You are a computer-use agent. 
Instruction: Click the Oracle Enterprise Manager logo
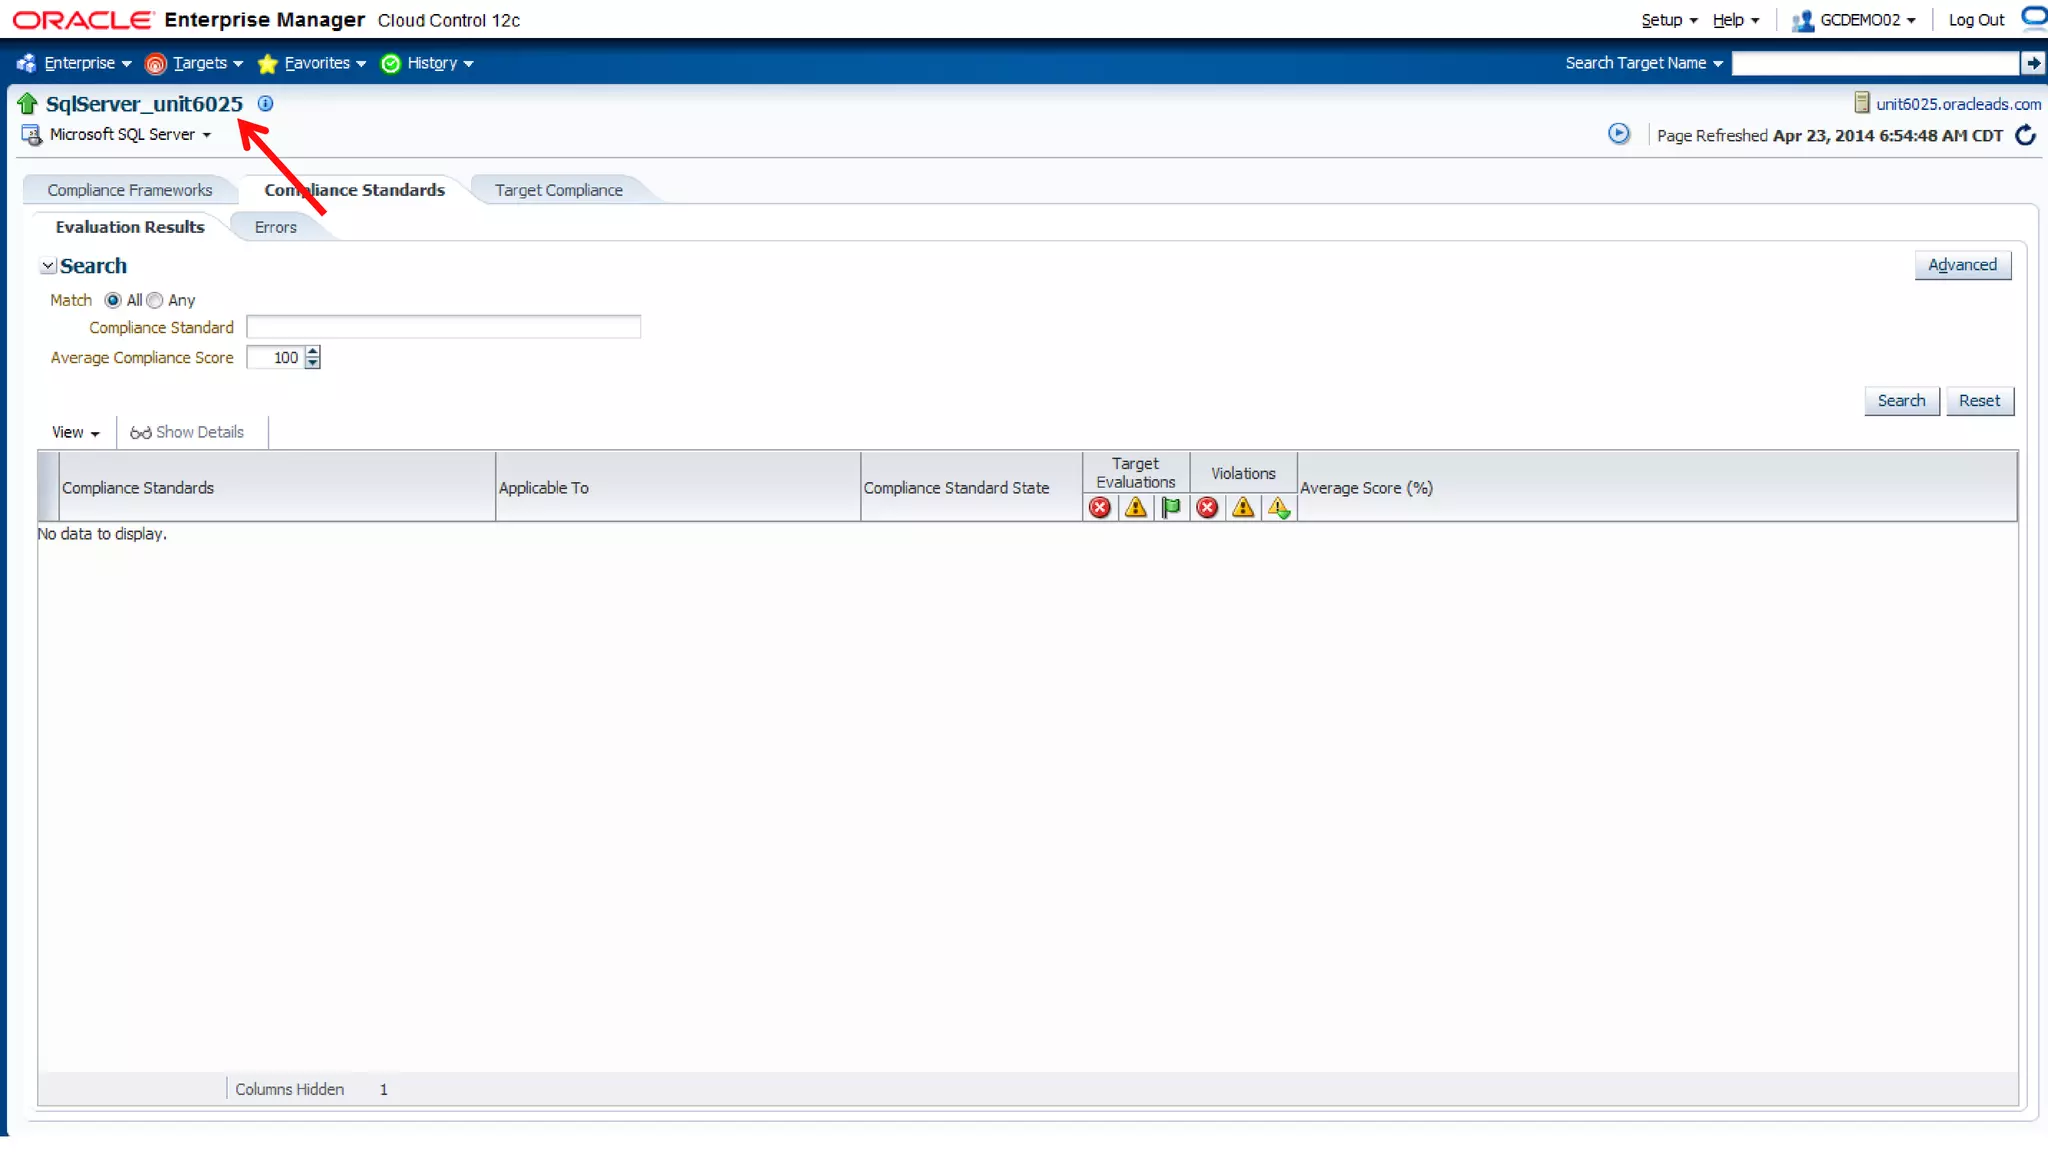pos(266,20)
